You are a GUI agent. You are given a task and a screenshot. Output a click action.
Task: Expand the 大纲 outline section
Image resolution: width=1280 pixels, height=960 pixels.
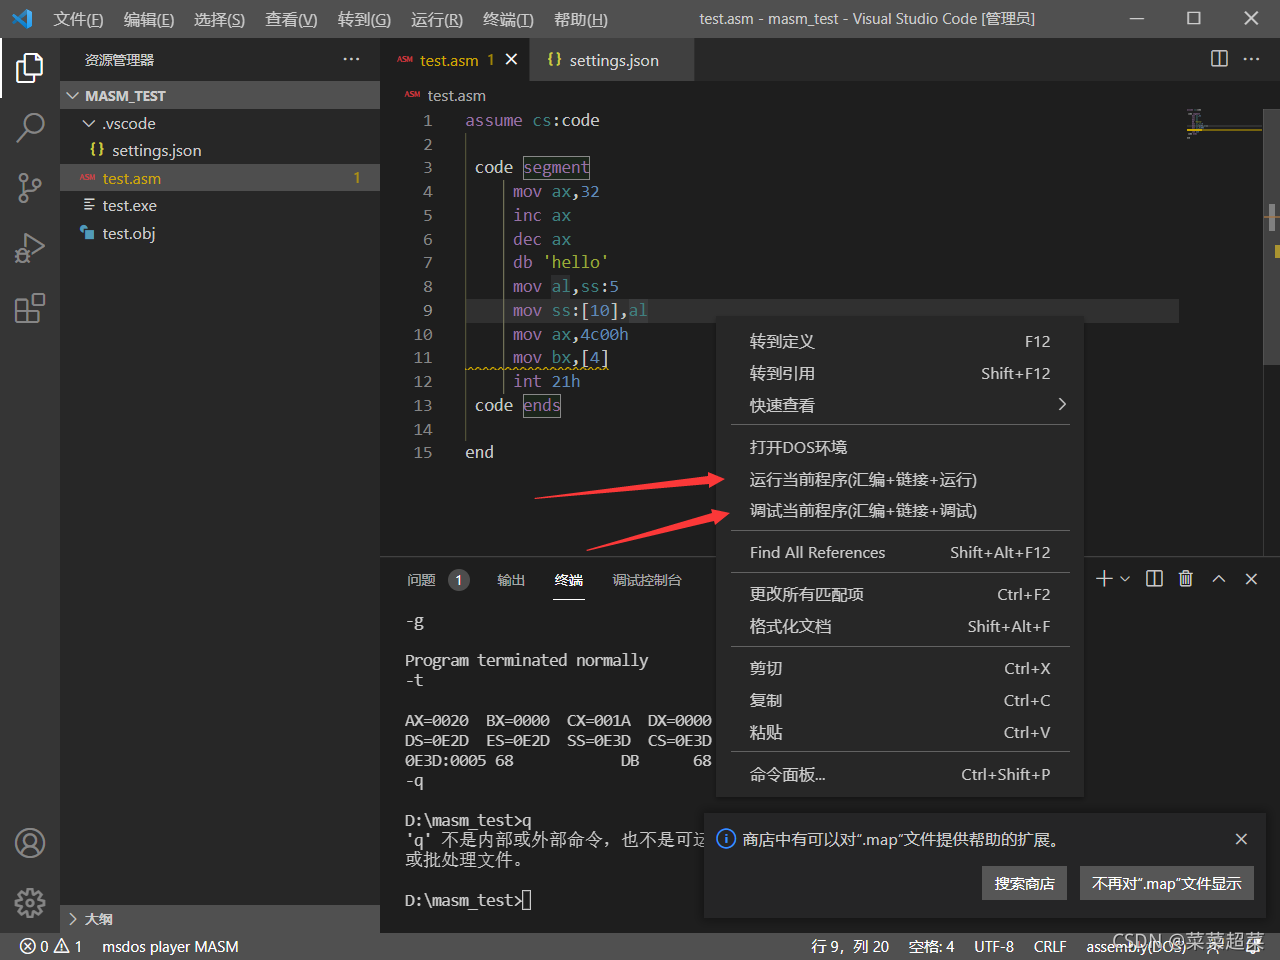click(220, 919)
